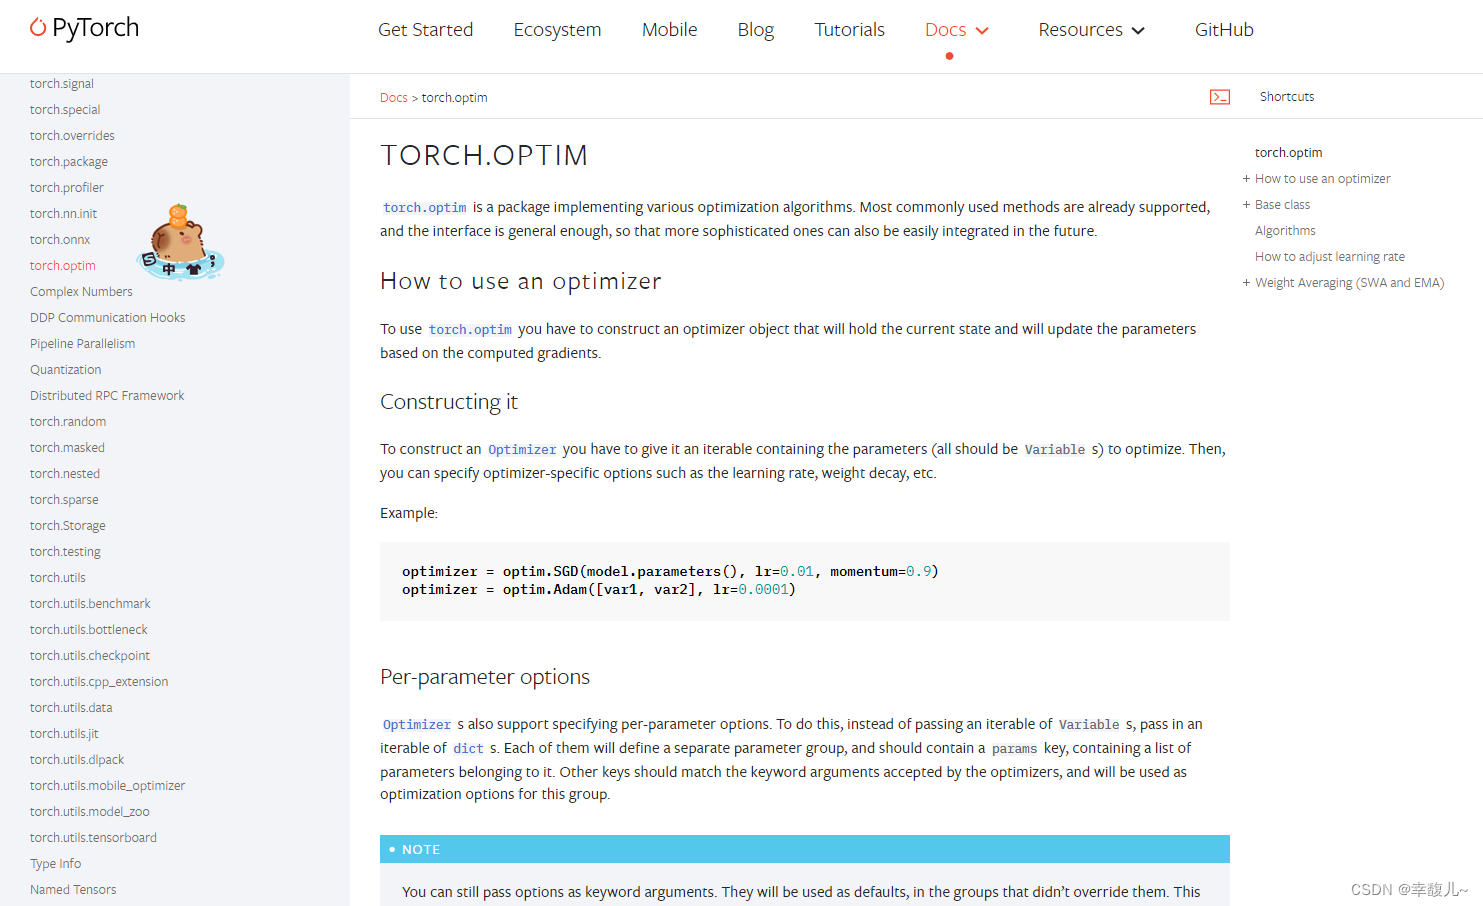Open torch.Storage in sidebar

pos(67,526)
